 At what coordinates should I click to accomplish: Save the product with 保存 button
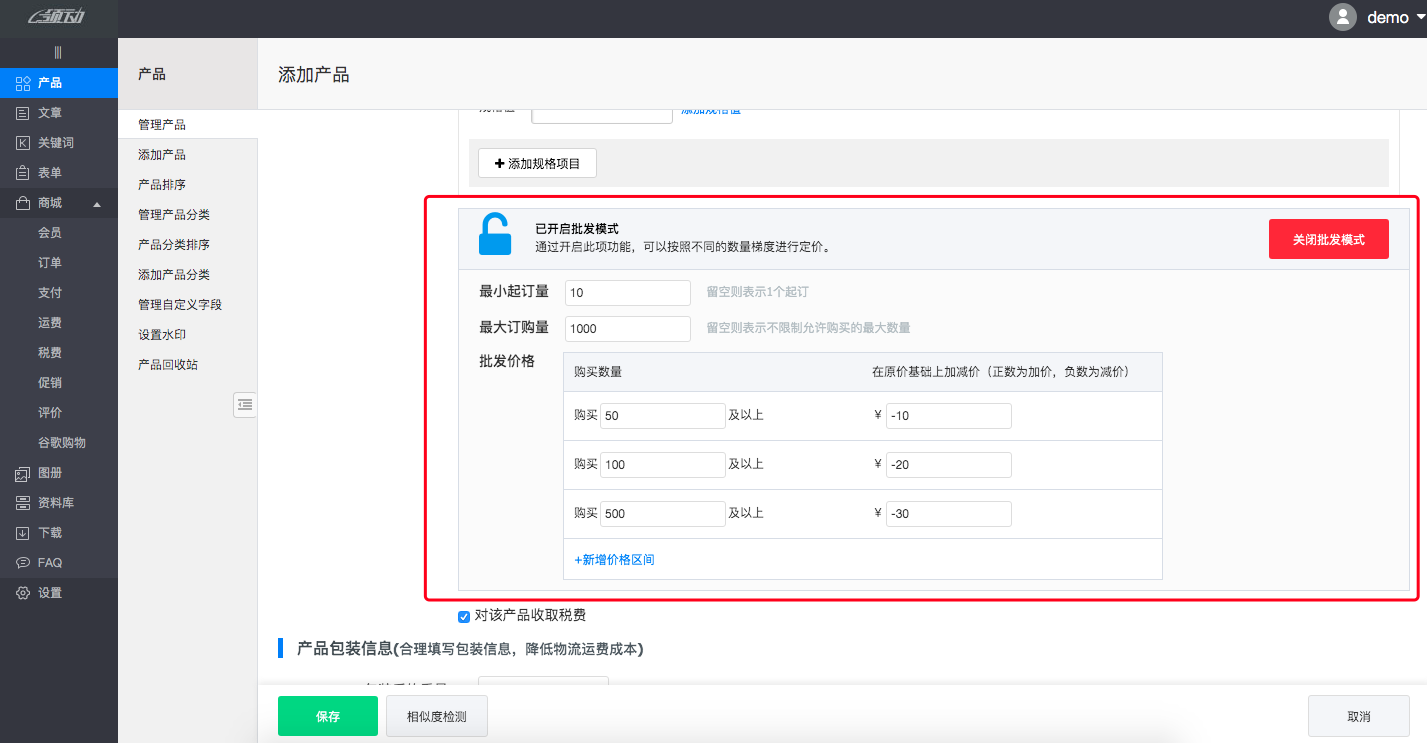click(327, 716)
